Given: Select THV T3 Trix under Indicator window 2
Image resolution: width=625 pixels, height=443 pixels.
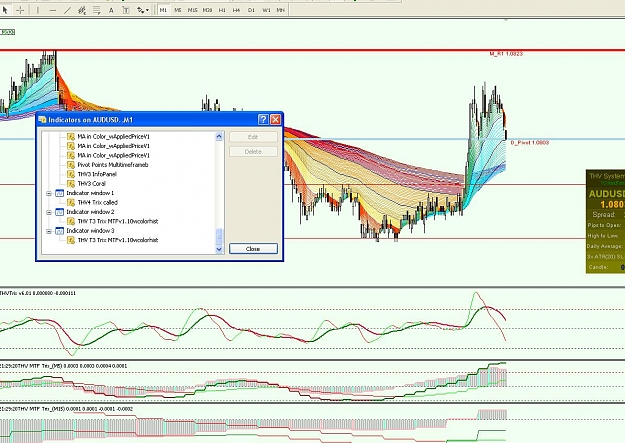Looking at the screenshot, I should 118,221.
